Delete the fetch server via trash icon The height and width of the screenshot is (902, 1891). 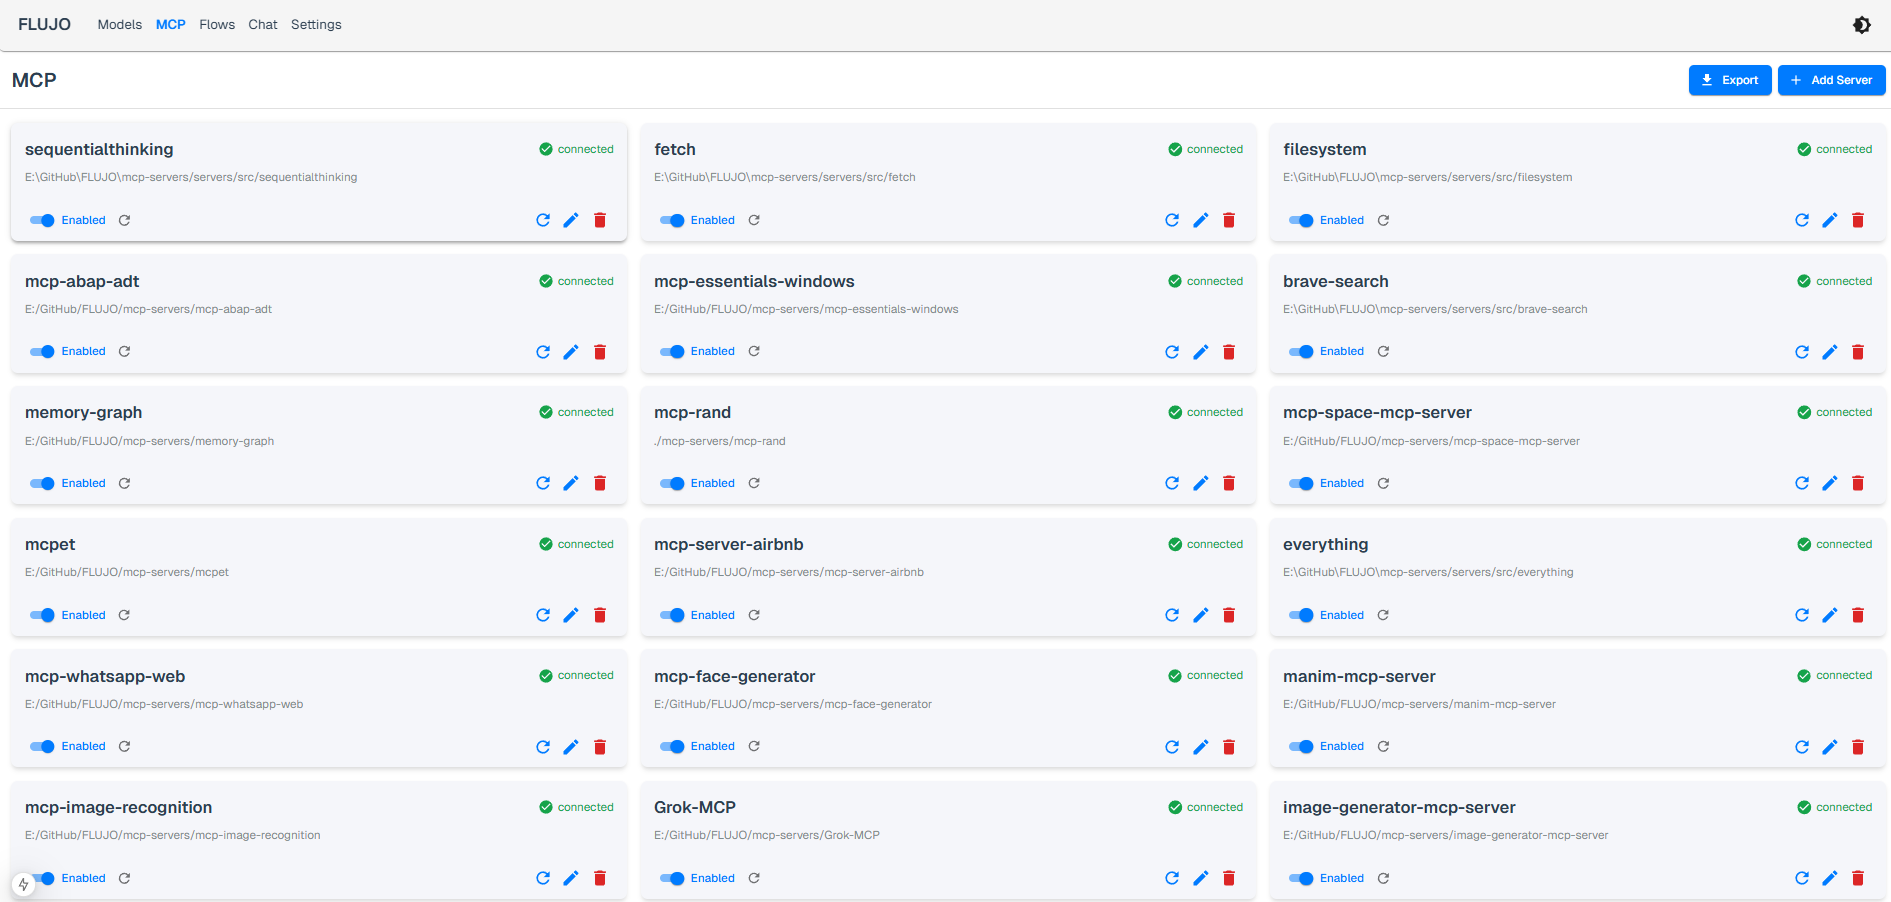point(1229,220)
